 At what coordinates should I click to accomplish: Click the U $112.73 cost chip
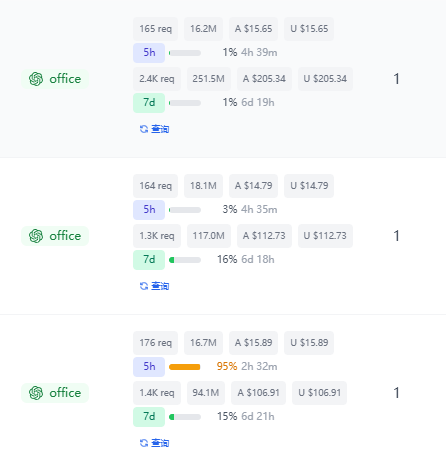coord(325,236)
